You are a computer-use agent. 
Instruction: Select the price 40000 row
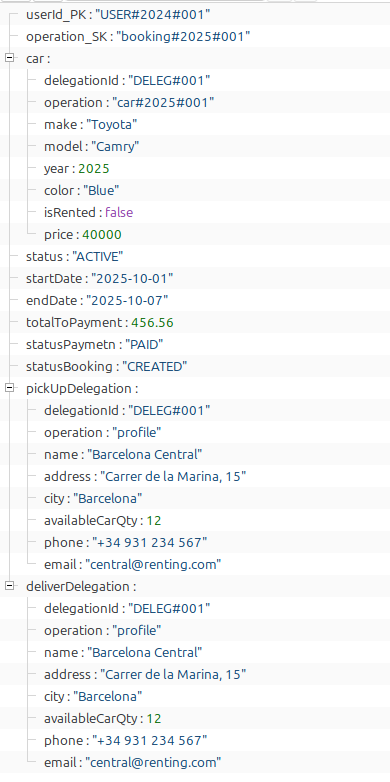(x=195, y=234)
